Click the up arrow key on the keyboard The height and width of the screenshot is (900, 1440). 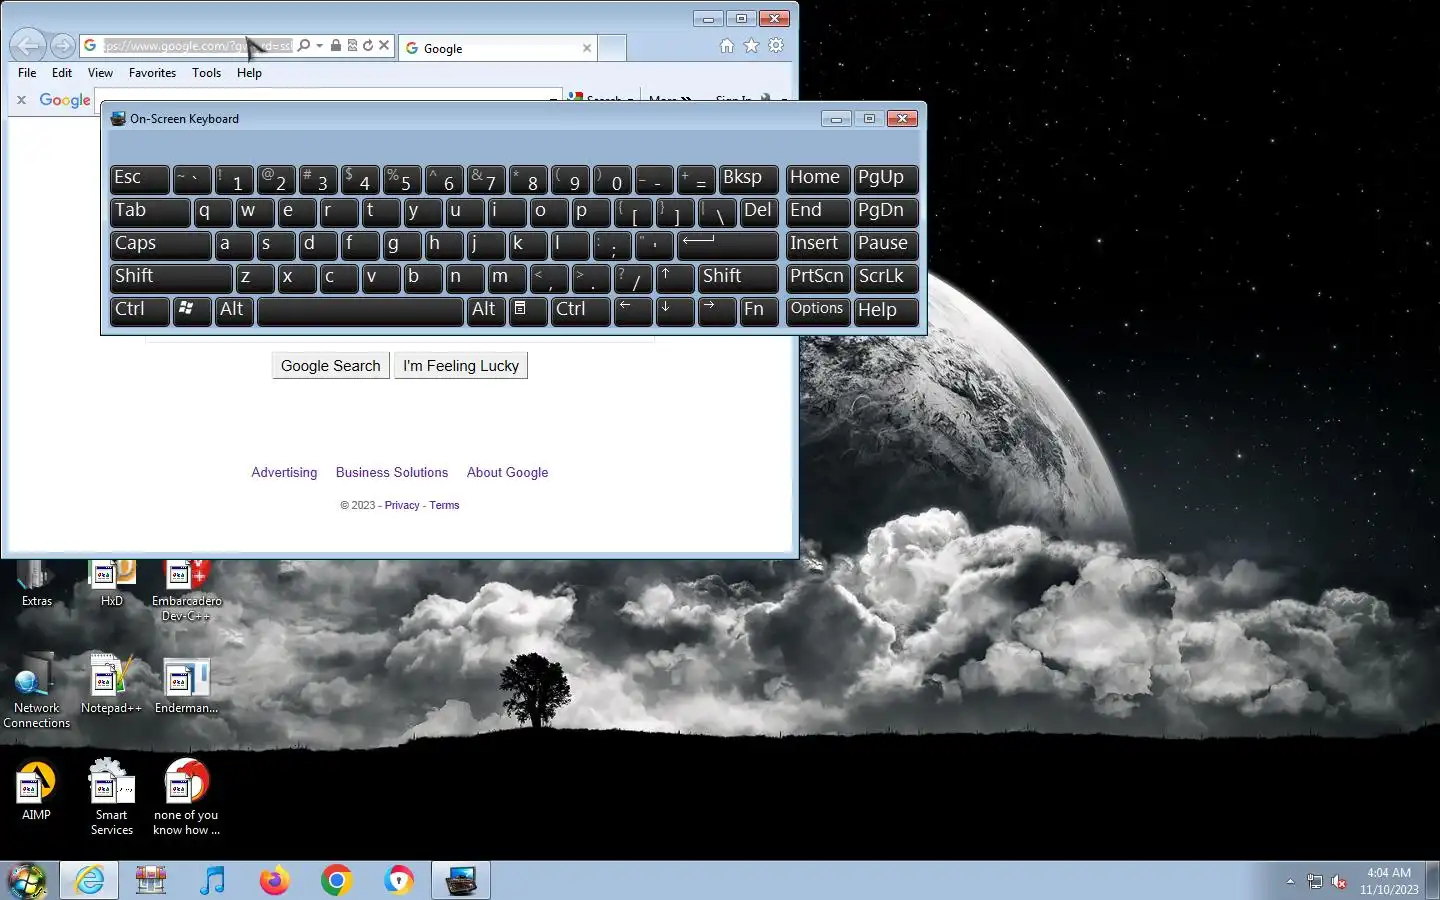[675, 278]
